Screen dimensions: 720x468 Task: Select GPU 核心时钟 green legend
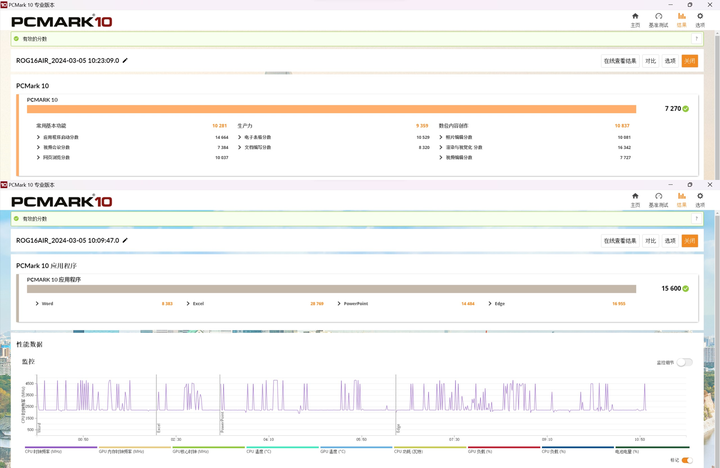[x=208, y=450]
